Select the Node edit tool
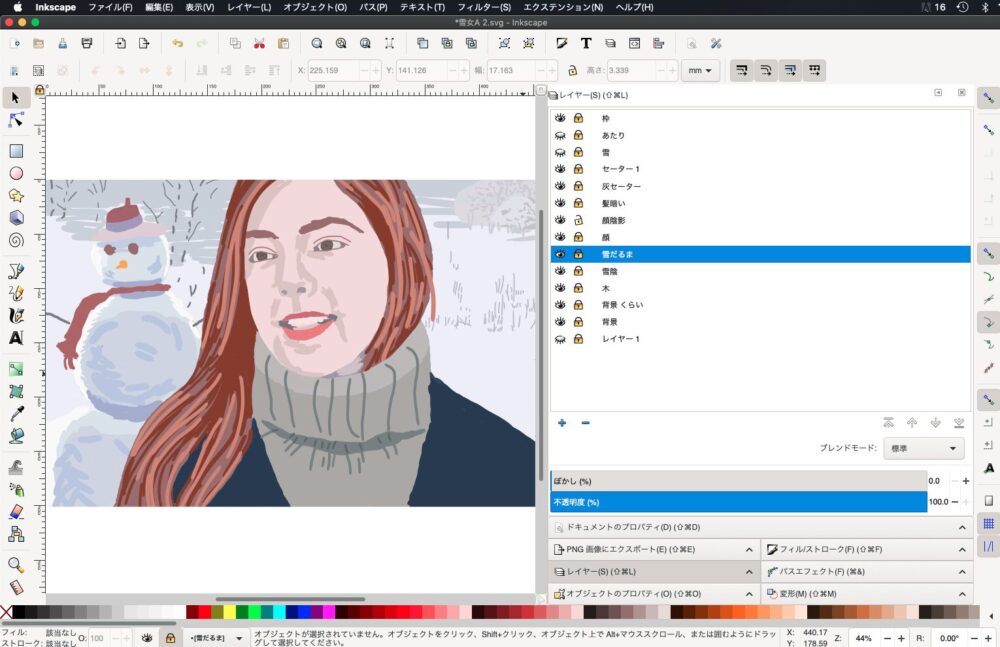 (16, 120)
